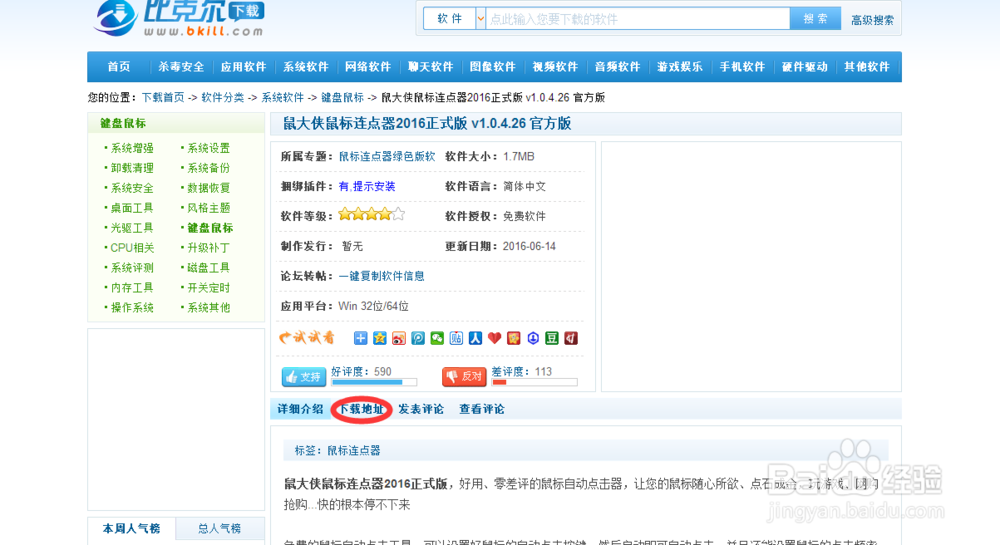The image size is (1000, 545).
Task: Click the orange 试试看 arrow graphic
Action: [307, 338]
